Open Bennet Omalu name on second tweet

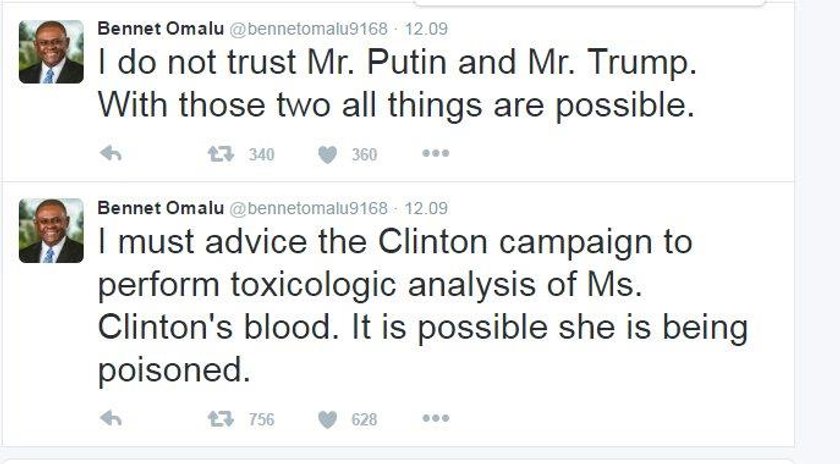160,208
